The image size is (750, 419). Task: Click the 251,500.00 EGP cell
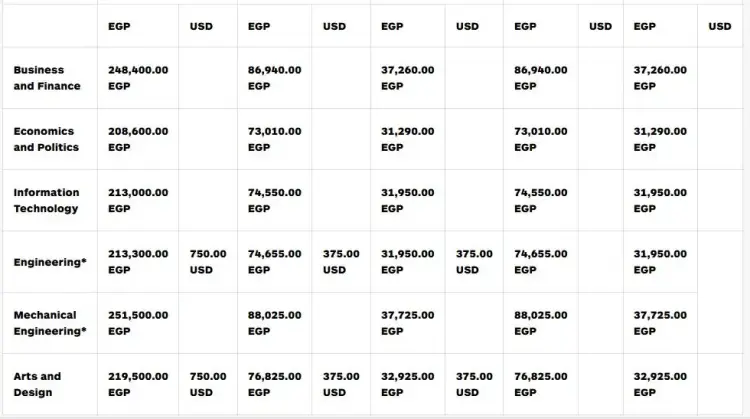[138, 323]
